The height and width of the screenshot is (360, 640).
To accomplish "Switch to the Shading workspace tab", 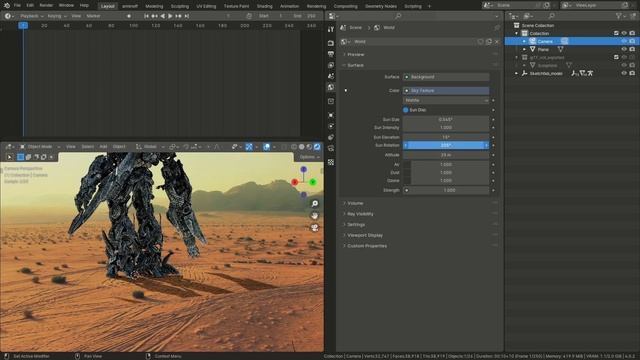I will pyautogui.click(x=264, y=6).
